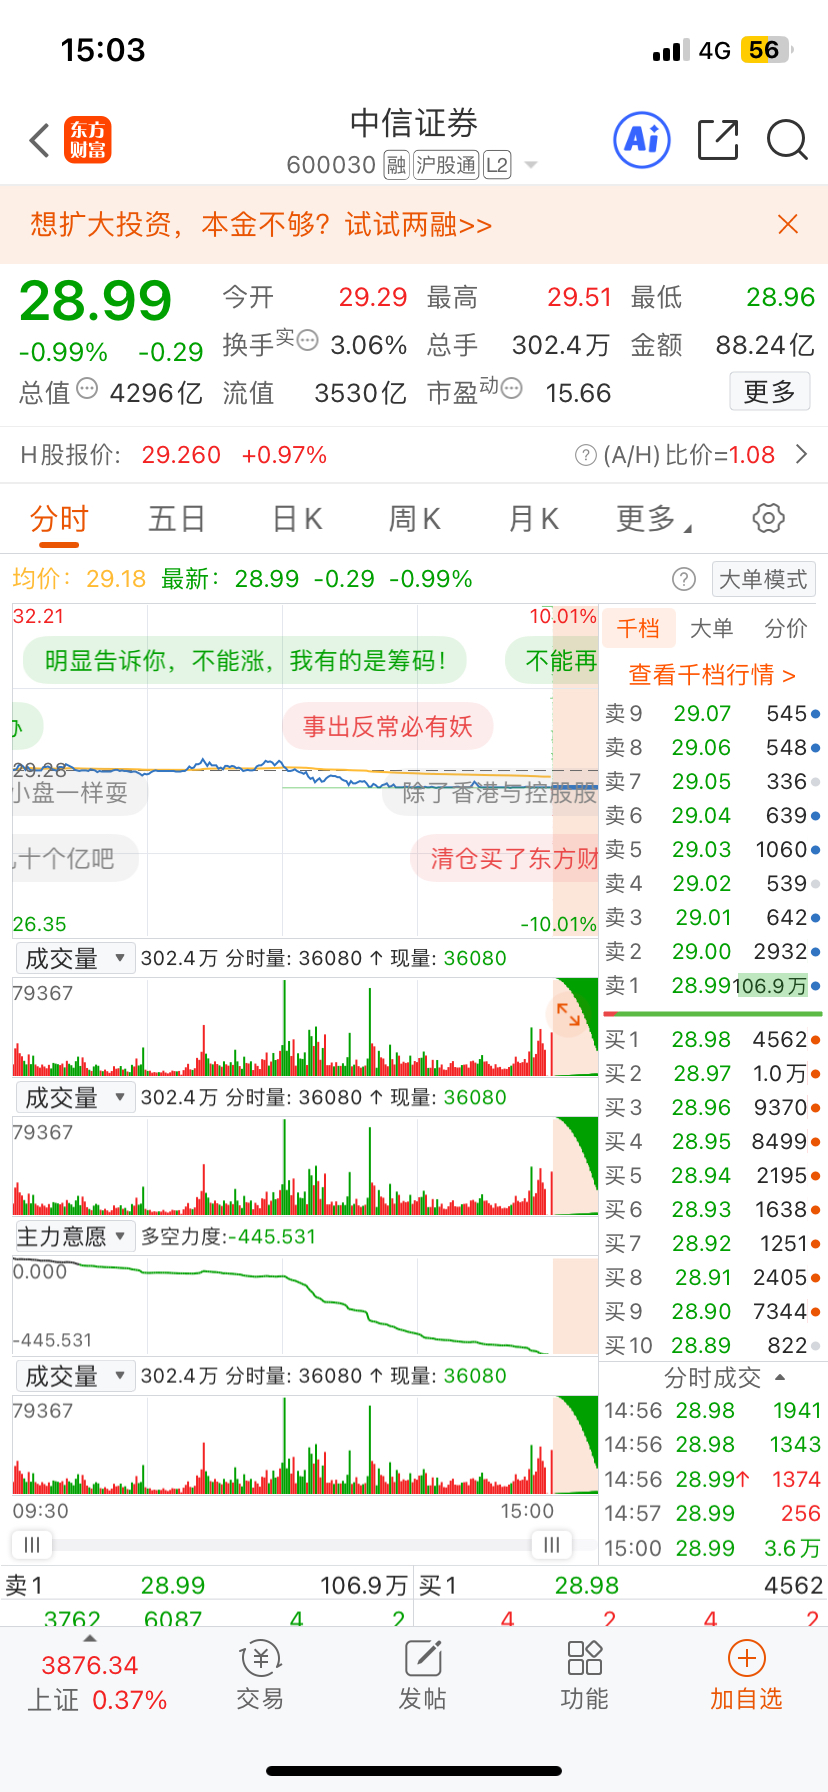Tap the 更多 button in quote summary
The width and height of the screenshot is (828, 1792).
point(769,392)
